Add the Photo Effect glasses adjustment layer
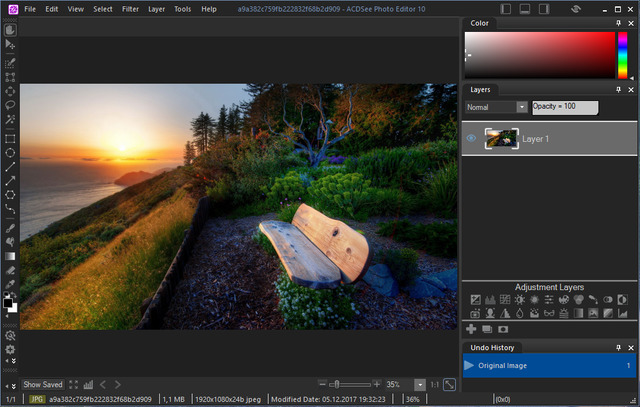The height and width of the screenshot is (407, 640). click(549, 314)
